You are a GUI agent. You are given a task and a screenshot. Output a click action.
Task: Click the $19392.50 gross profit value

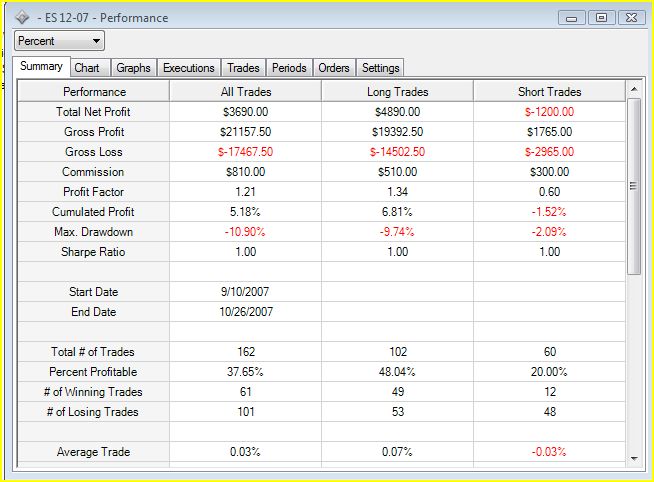tap(397, 132)
